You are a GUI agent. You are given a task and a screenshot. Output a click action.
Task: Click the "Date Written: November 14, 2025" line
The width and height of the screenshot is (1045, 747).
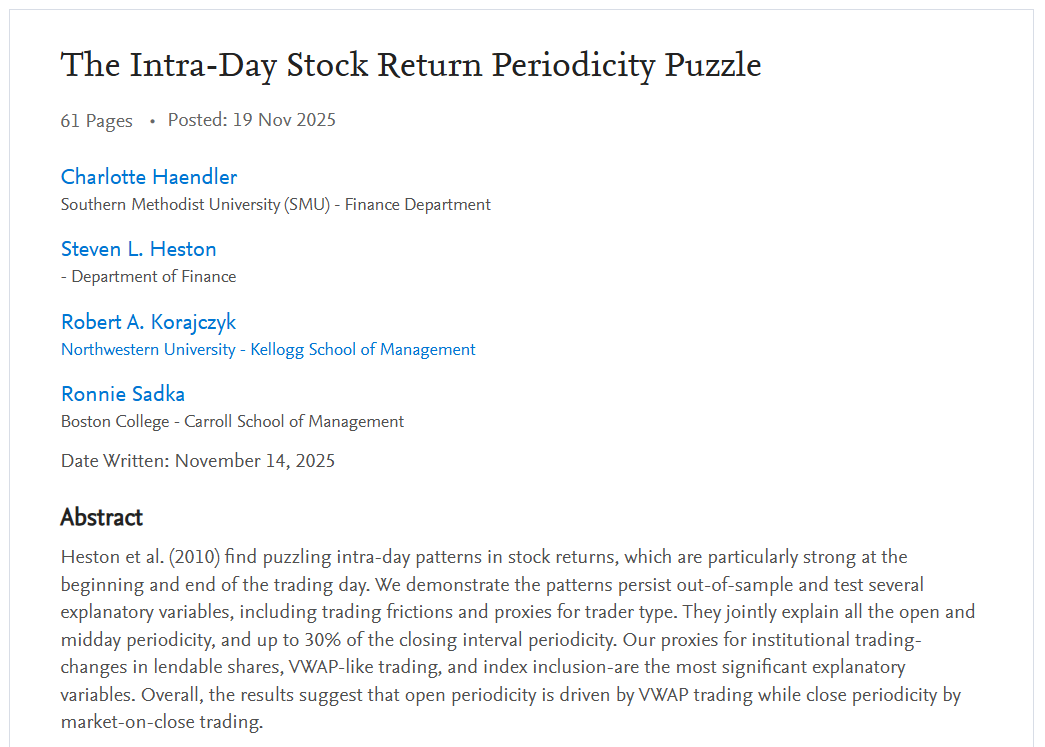click(x=197, y=461)
